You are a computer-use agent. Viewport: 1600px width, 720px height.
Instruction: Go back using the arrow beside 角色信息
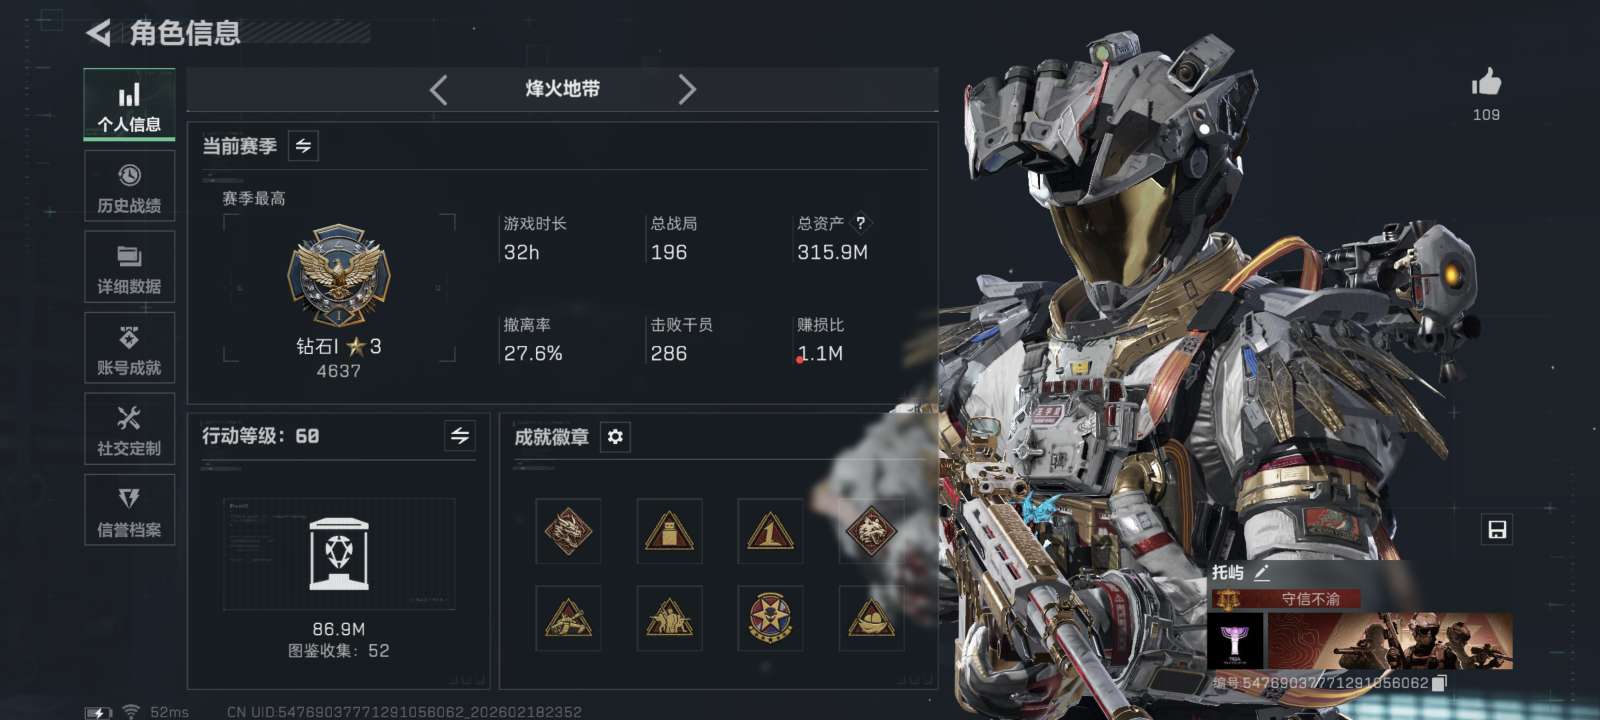(98, 33)
